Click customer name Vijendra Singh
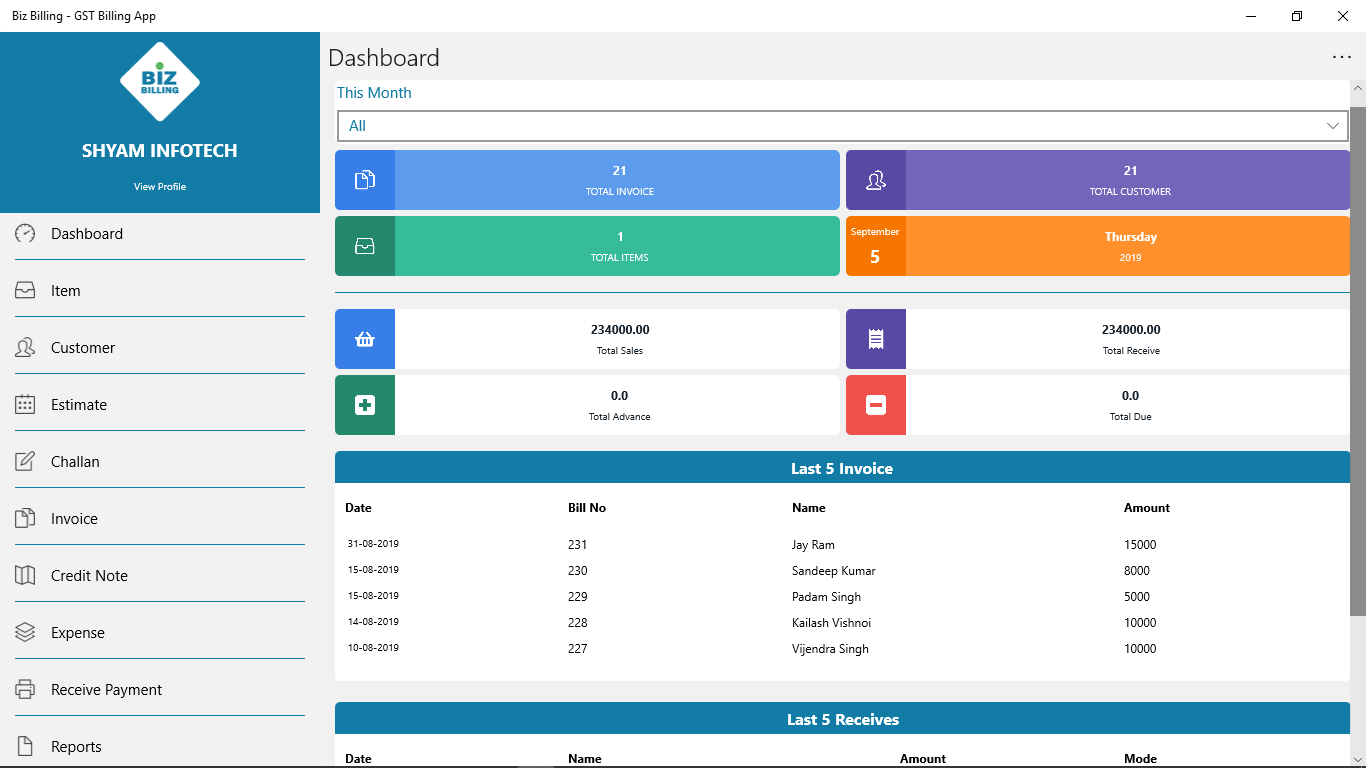This screenshot has height=768, width=1366. (x=830, y=649)
